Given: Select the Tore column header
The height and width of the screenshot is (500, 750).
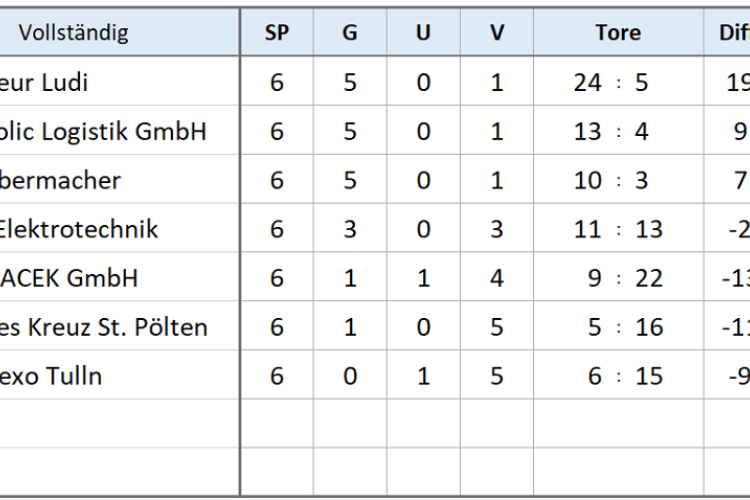Looking at the screenshot, I should (618, 32).
